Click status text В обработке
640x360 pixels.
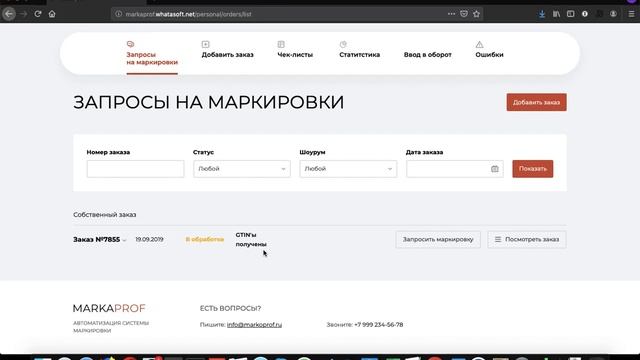coord(204,239)
